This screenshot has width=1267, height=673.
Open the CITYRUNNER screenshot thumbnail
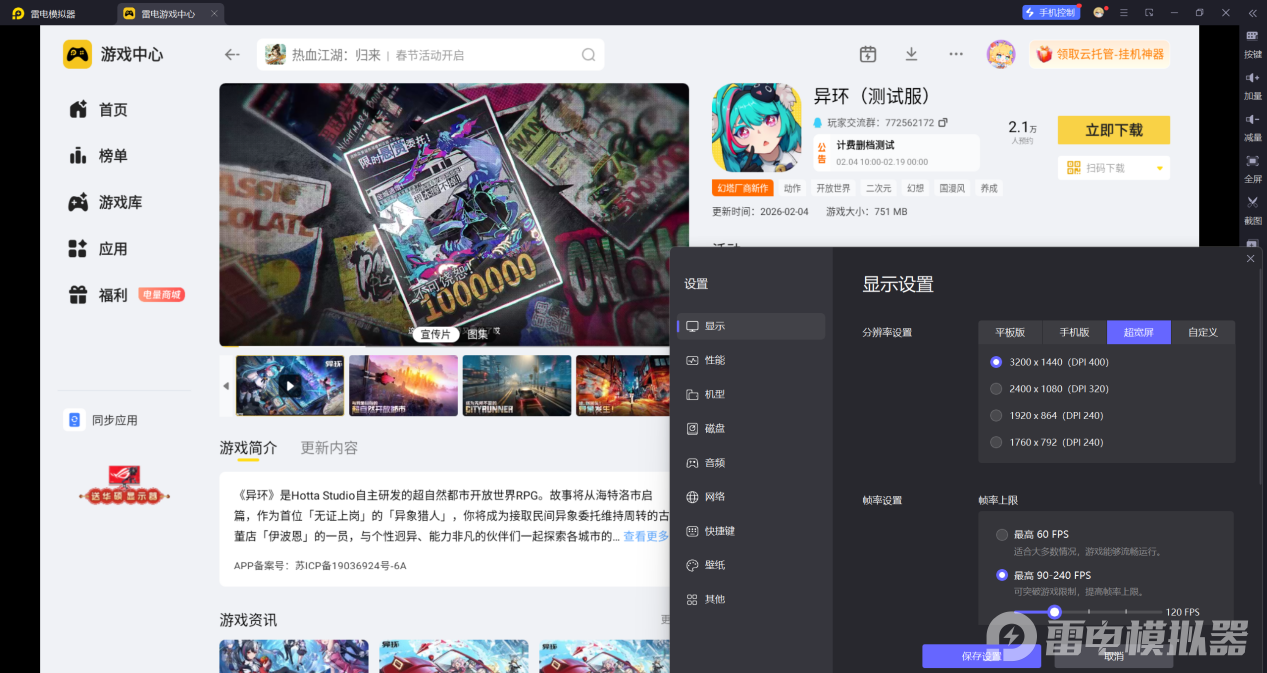pos(517,385)
